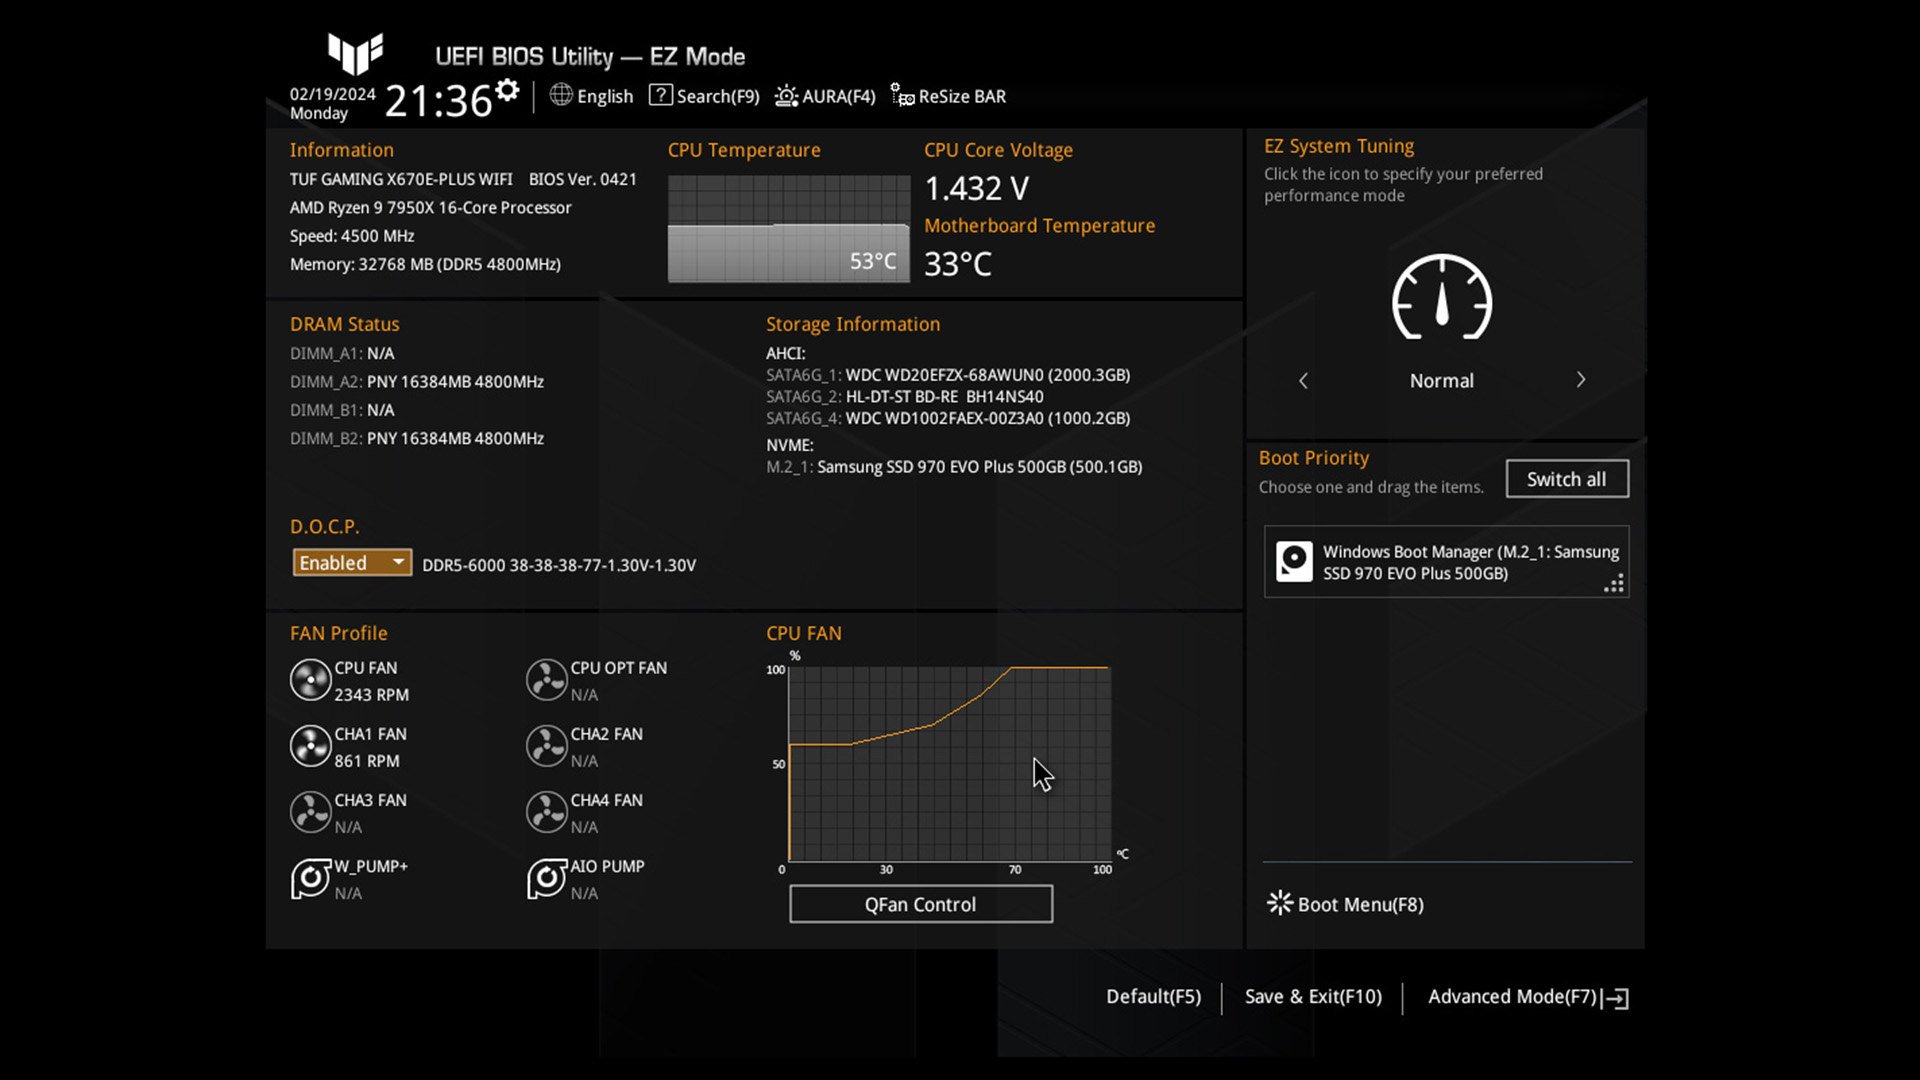Click the FAN Profile heading

tap(339, 633)
